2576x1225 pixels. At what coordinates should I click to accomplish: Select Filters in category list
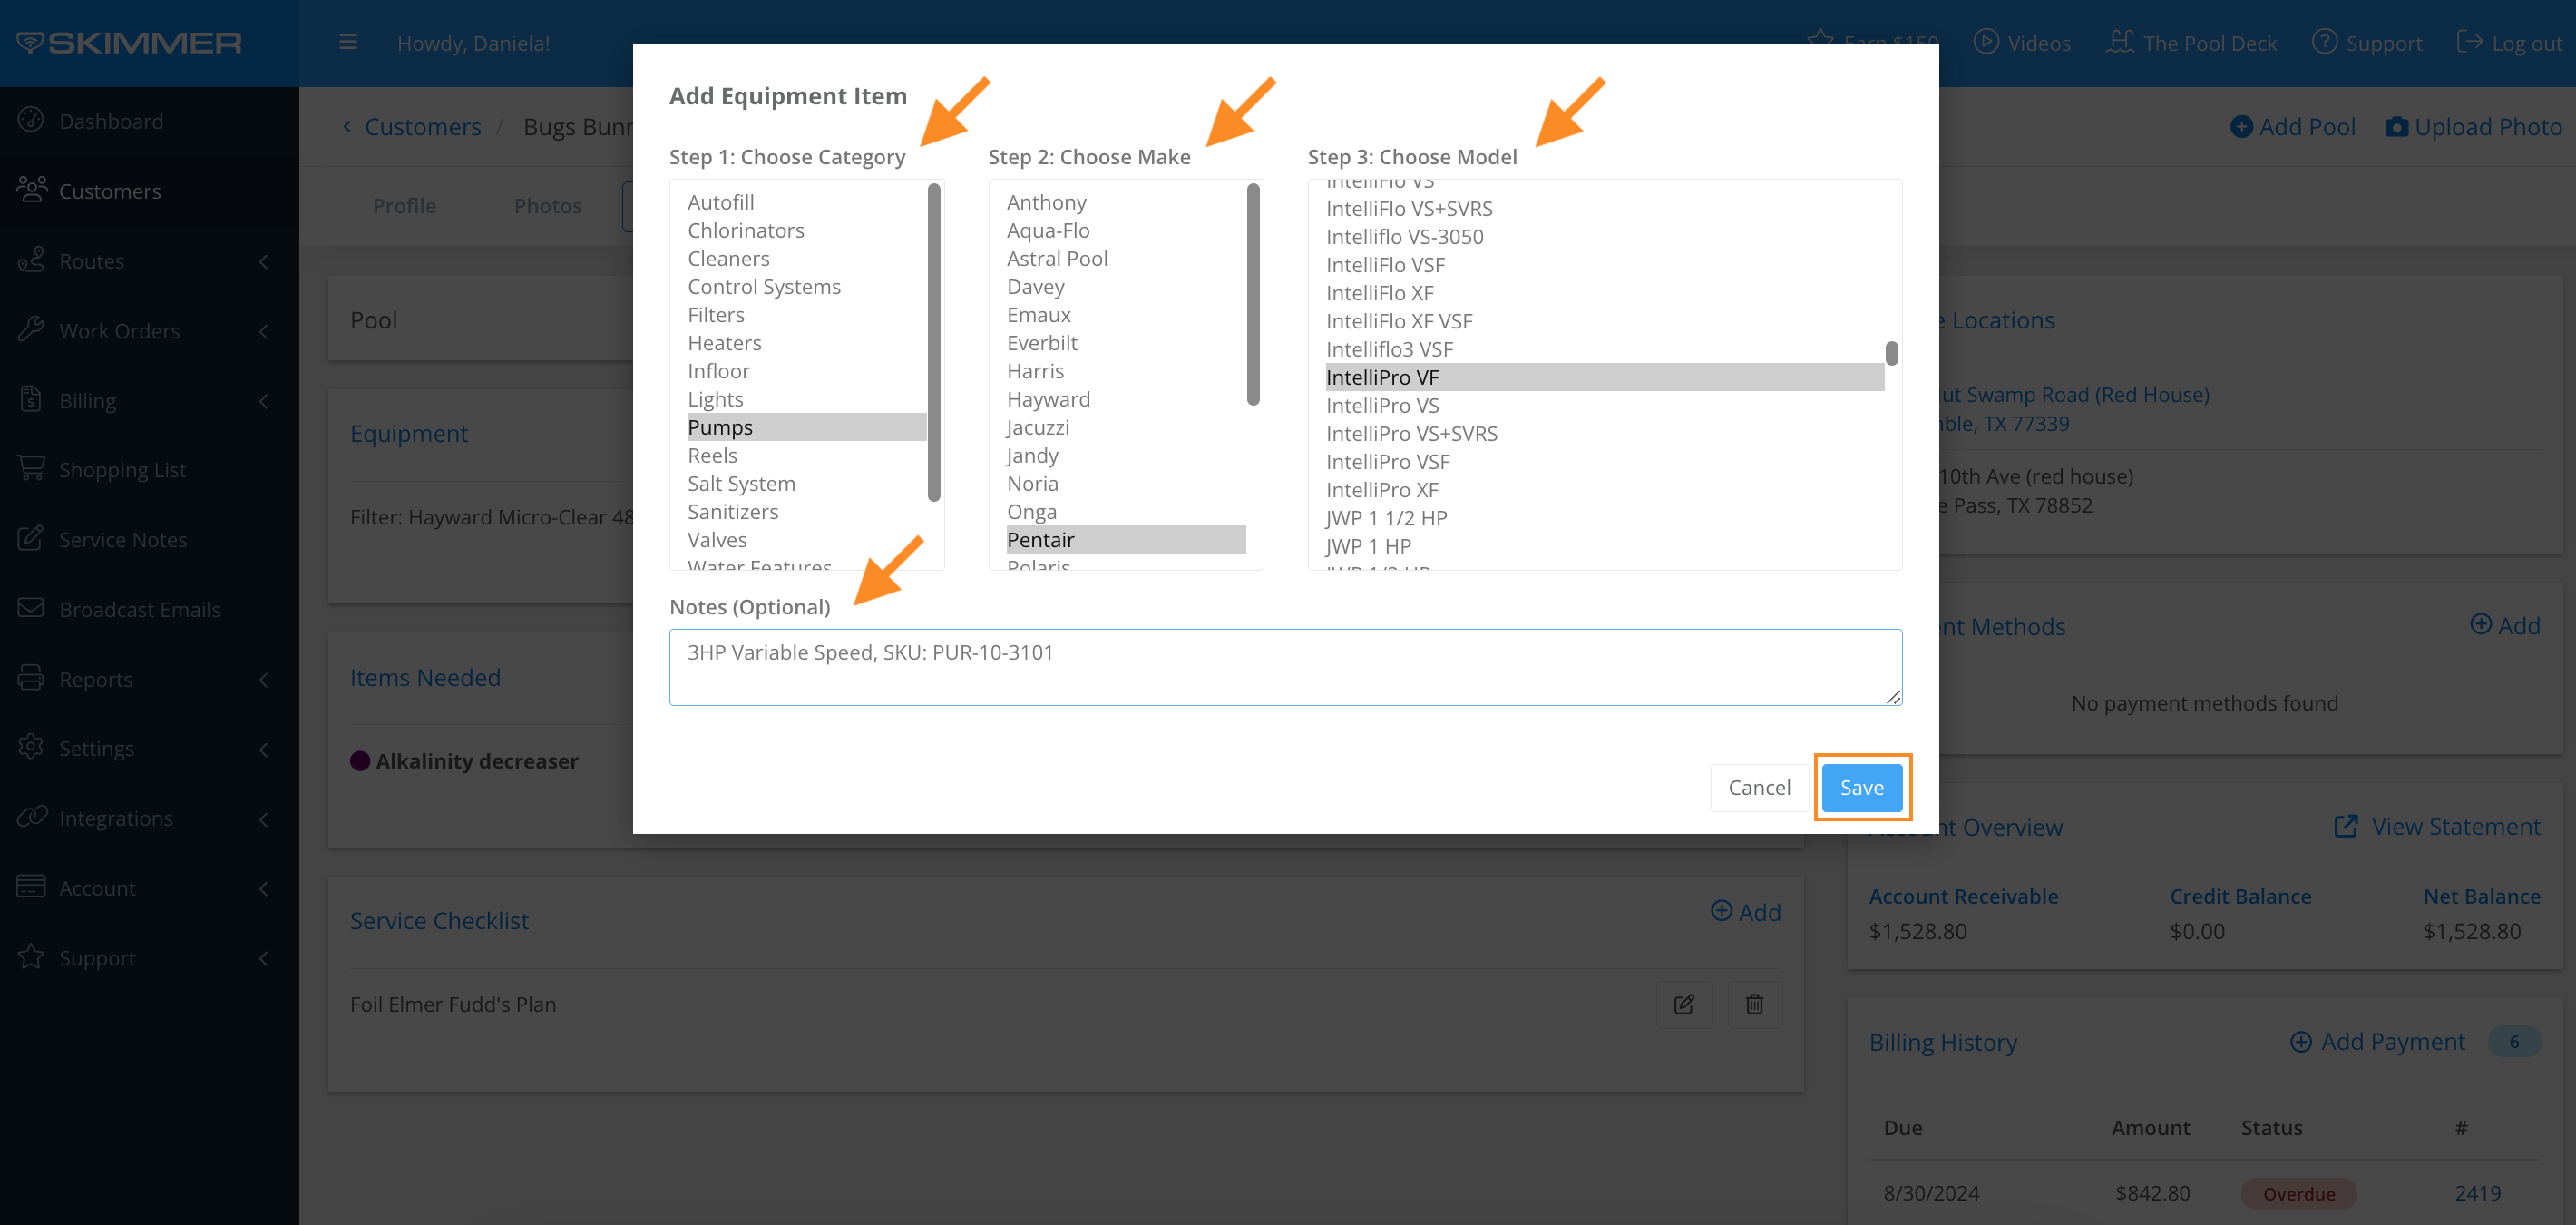pyautogui.click(x=806, y=314)
